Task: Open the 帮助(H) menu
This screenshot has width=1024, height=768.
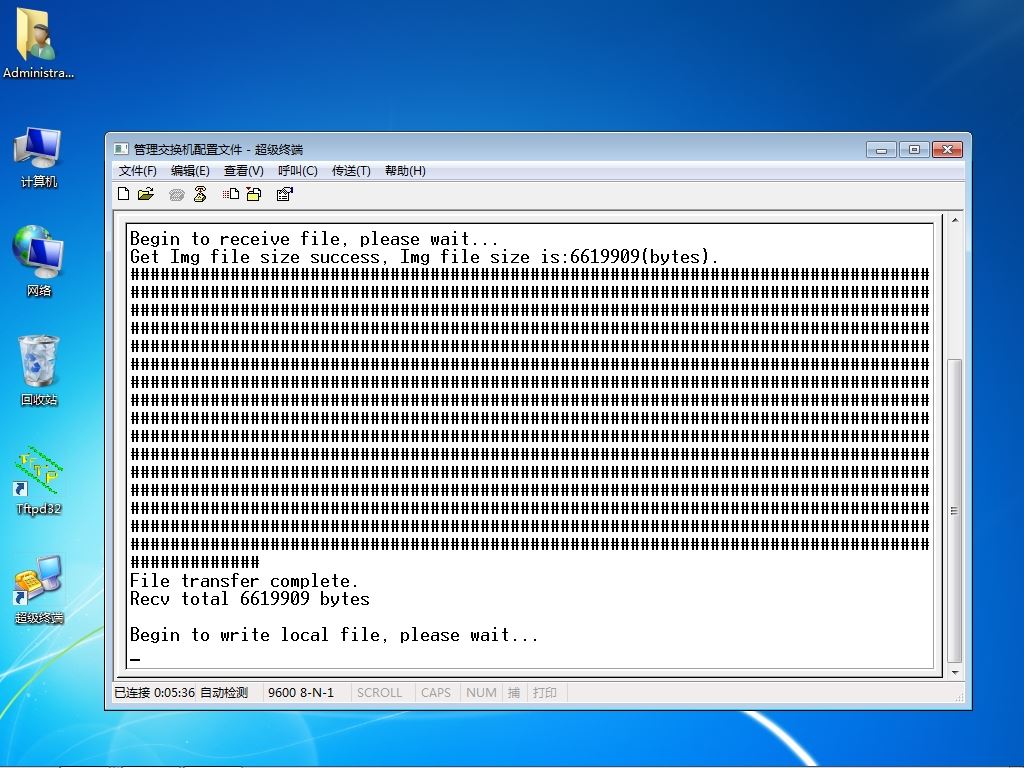Action: pyautogui.click(x=405, y=170)
